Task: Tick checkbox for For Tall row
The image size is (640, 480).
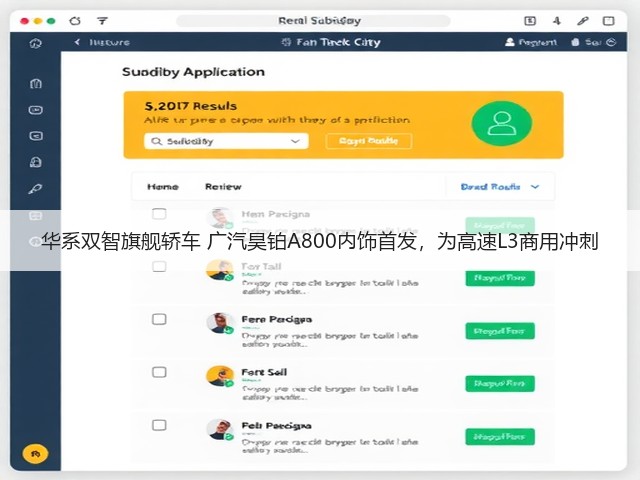Action: pyautogui.click(x=159, y=267)
